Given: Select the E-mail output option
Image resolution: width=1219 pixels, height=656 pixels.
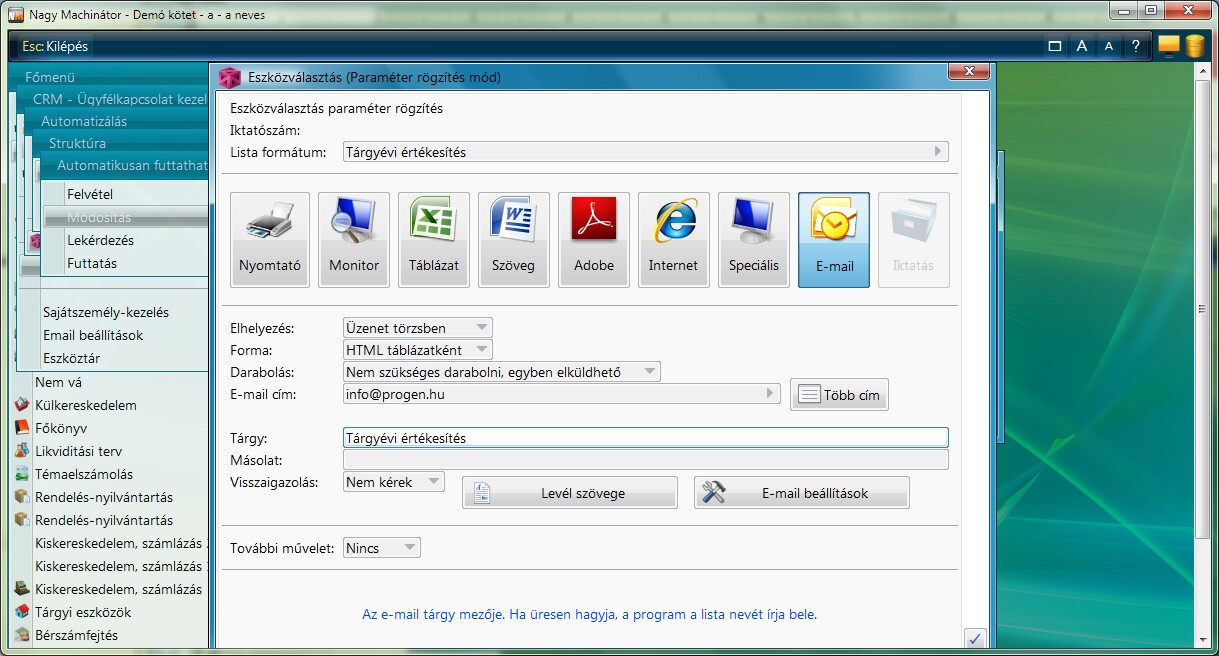Looking at the screenshot, I should click(834, 240).
